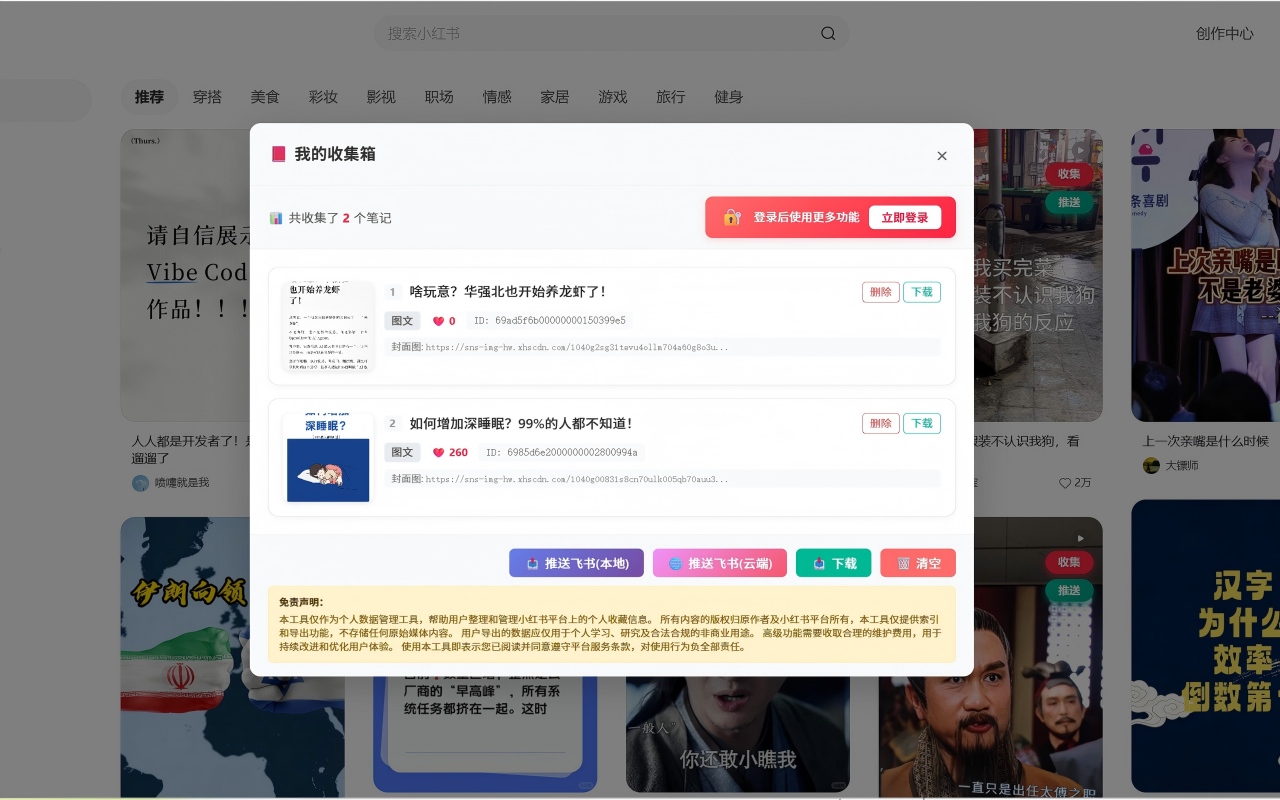1280x800 pixels.
Task: Click the chart icon beside 共收集了
Action: 276,218
